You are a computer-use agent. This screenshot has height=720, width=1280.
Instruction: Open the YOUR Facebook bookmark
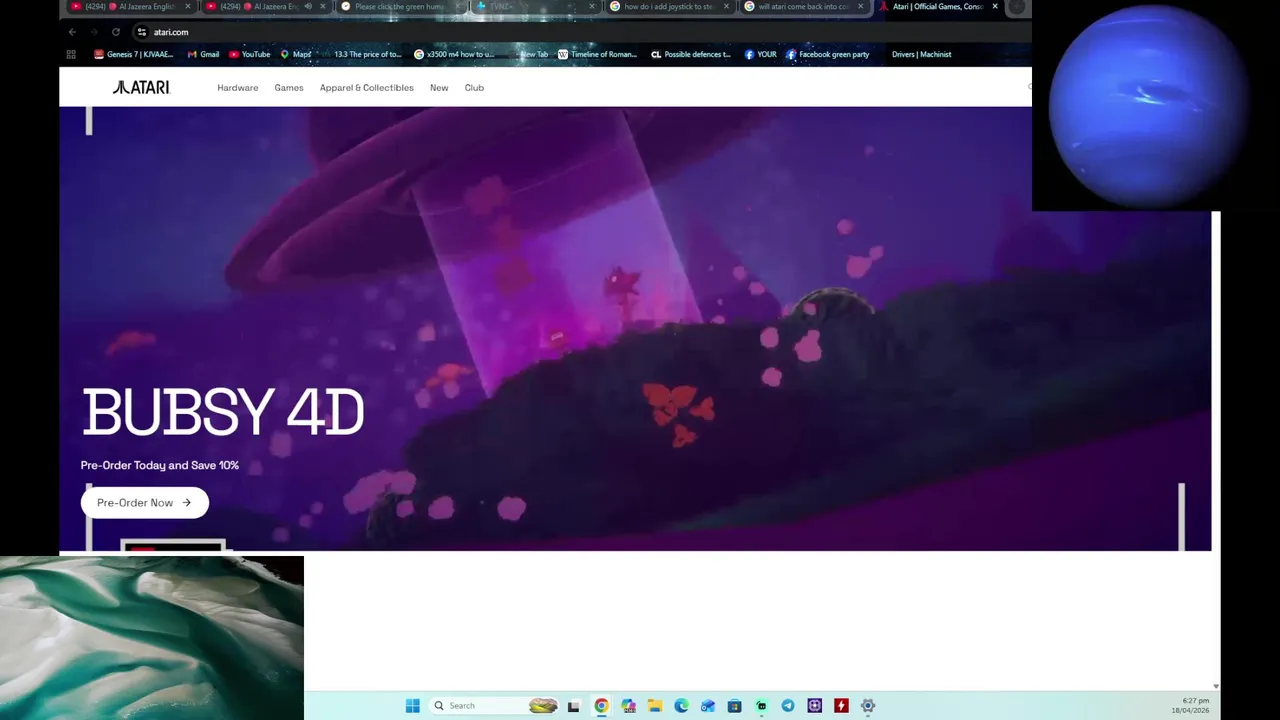[761, 55]
